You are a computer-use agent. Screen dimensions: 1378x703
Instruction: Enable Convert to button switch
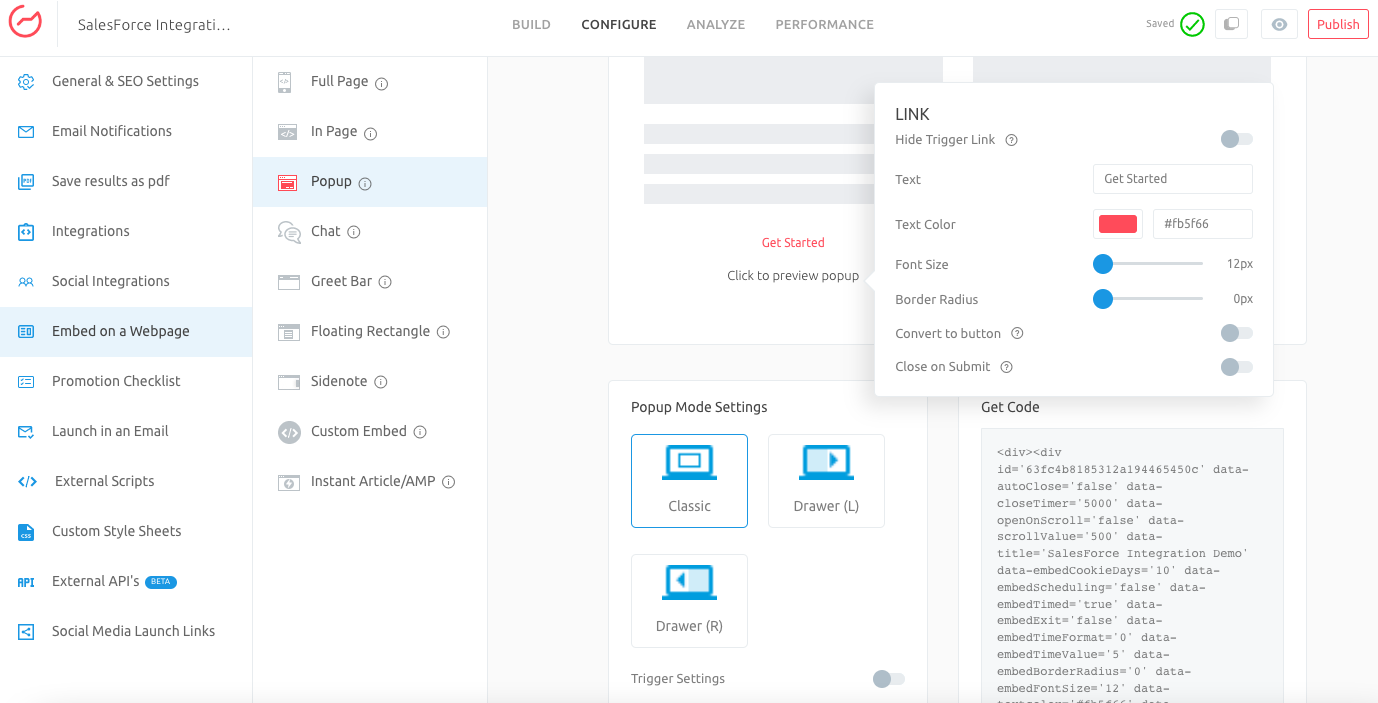(1237, 333)
